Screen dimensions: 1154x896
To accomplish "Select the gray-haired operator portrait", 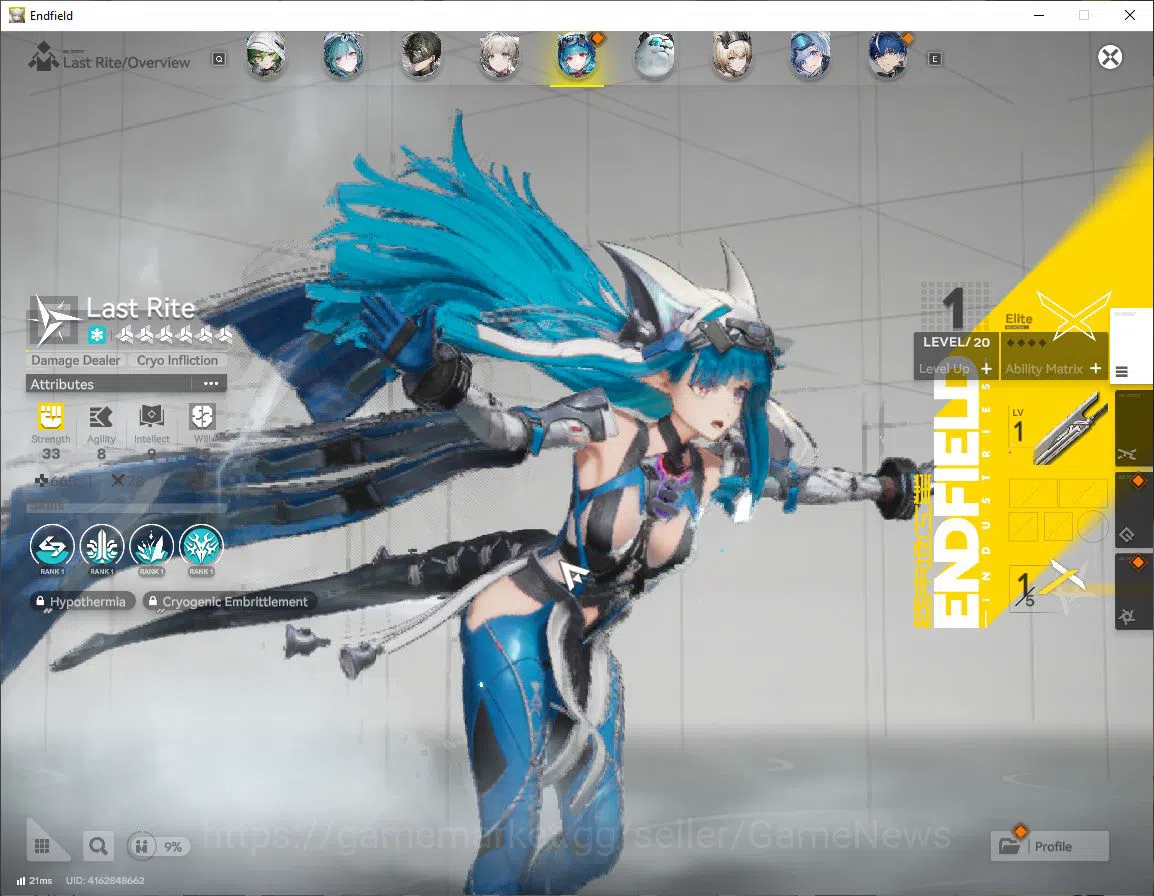I will [499, 55].
